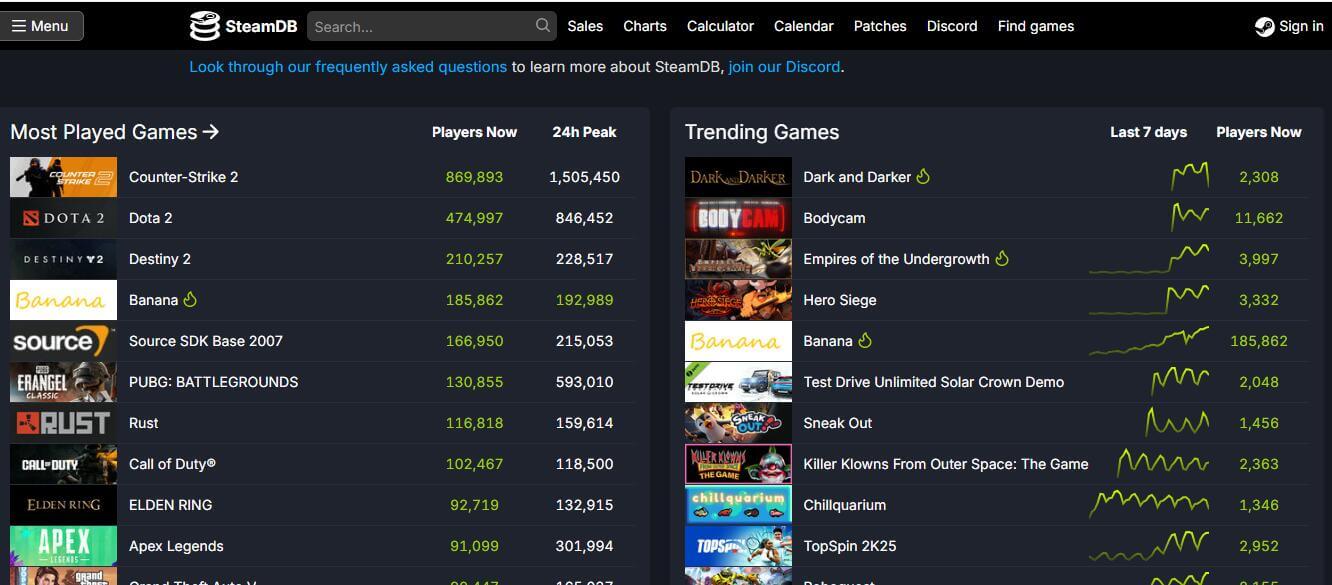This screenshot has width=1332, height=585.
Task: Open the Rust game logo thumbnail
Action: [x=63, y=423]
